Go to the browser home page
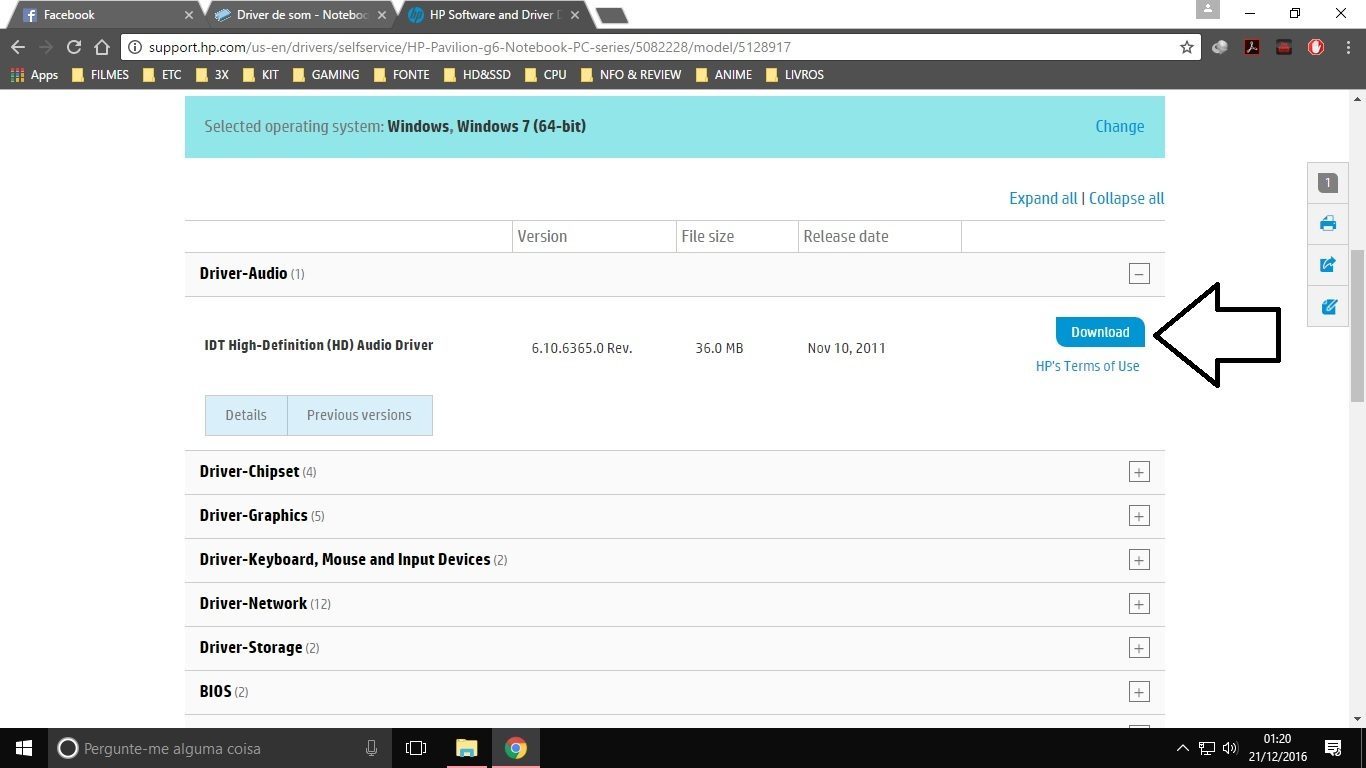This screenshot has height=768, width=1366. click(102, 47)
